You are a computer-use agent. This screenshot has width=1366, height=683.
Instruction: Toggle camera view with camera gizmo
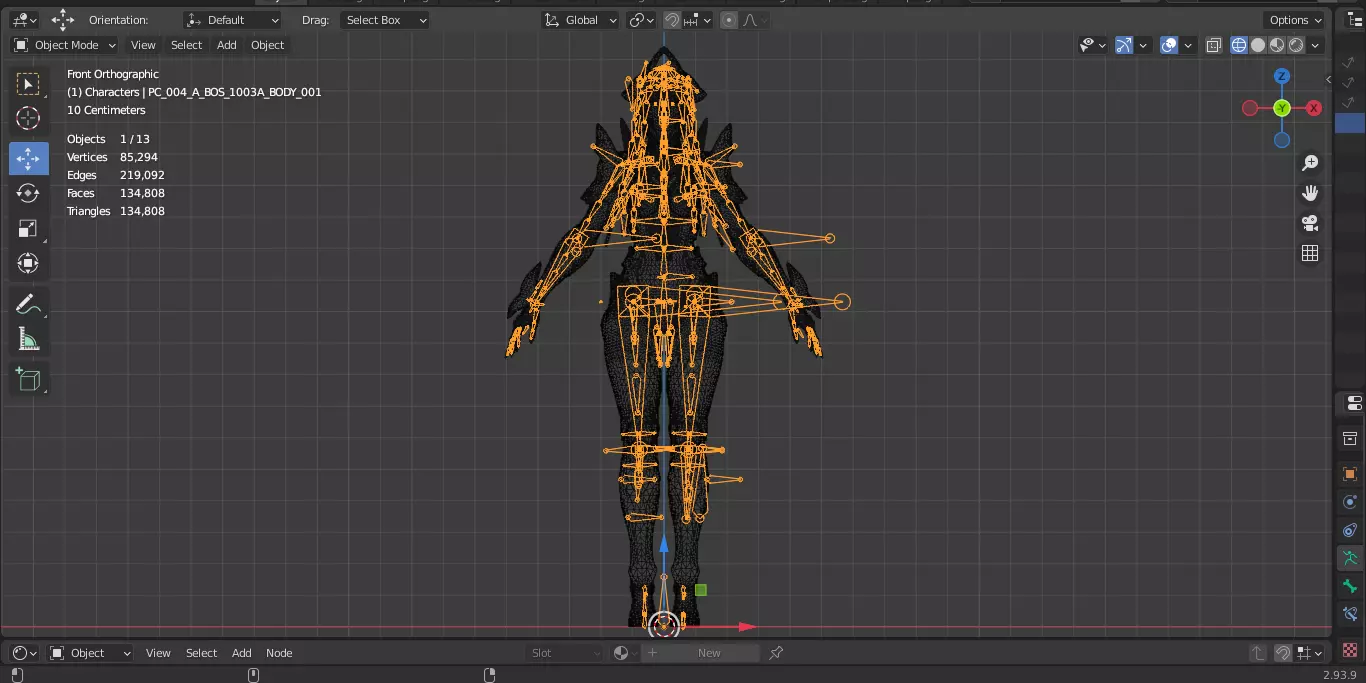(x=1310, y=223)
